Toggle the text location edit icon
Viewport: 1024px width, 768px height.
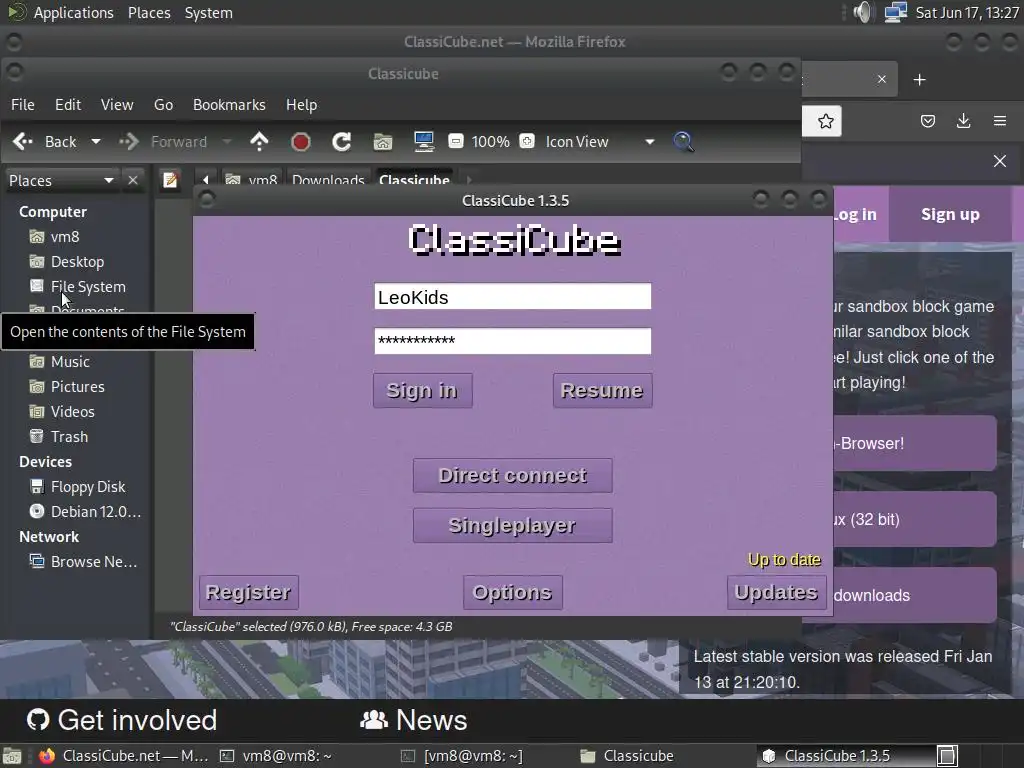pos(170,180)
